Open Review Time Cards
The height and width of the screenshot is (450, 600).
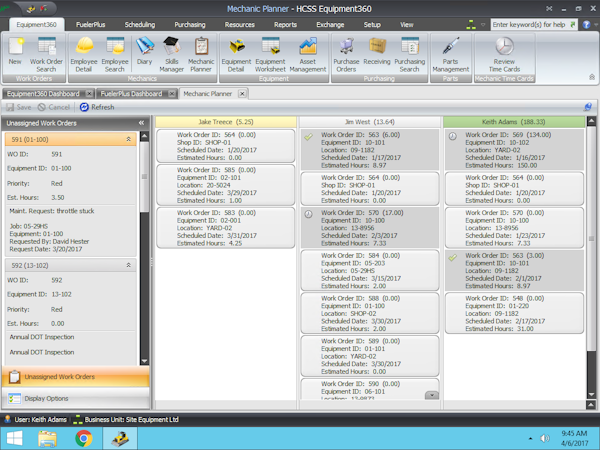[x=504, y=54]
